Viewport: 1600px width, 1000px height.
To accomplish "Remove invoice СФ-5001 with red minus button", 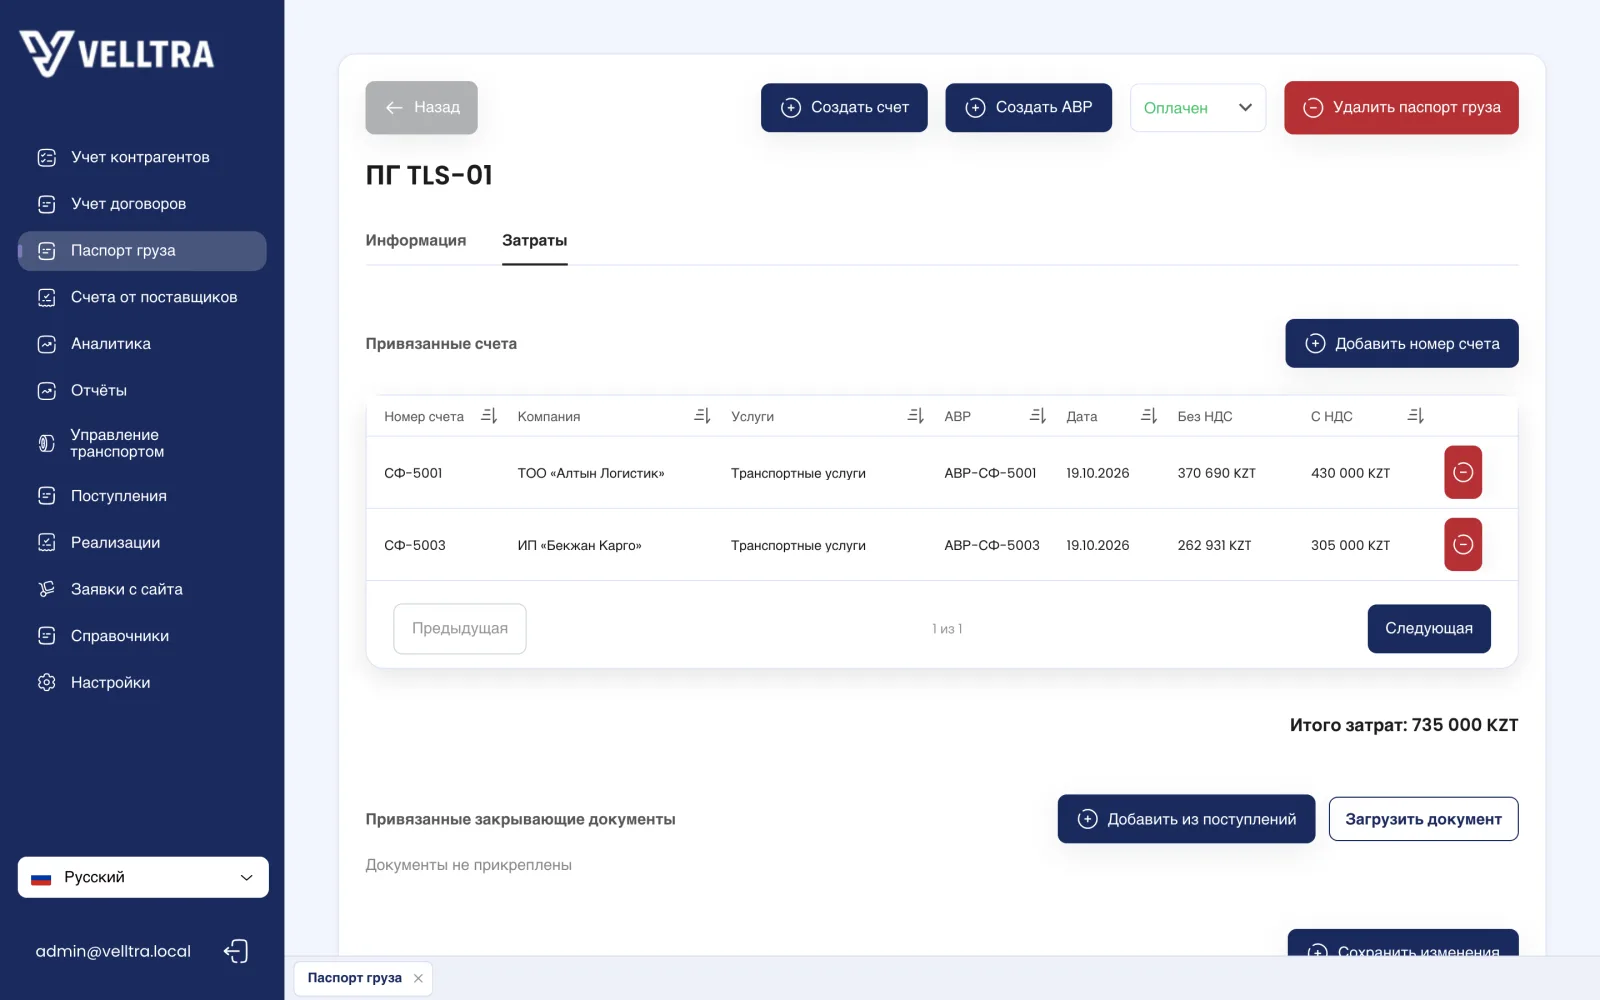I will point(1463,472).
